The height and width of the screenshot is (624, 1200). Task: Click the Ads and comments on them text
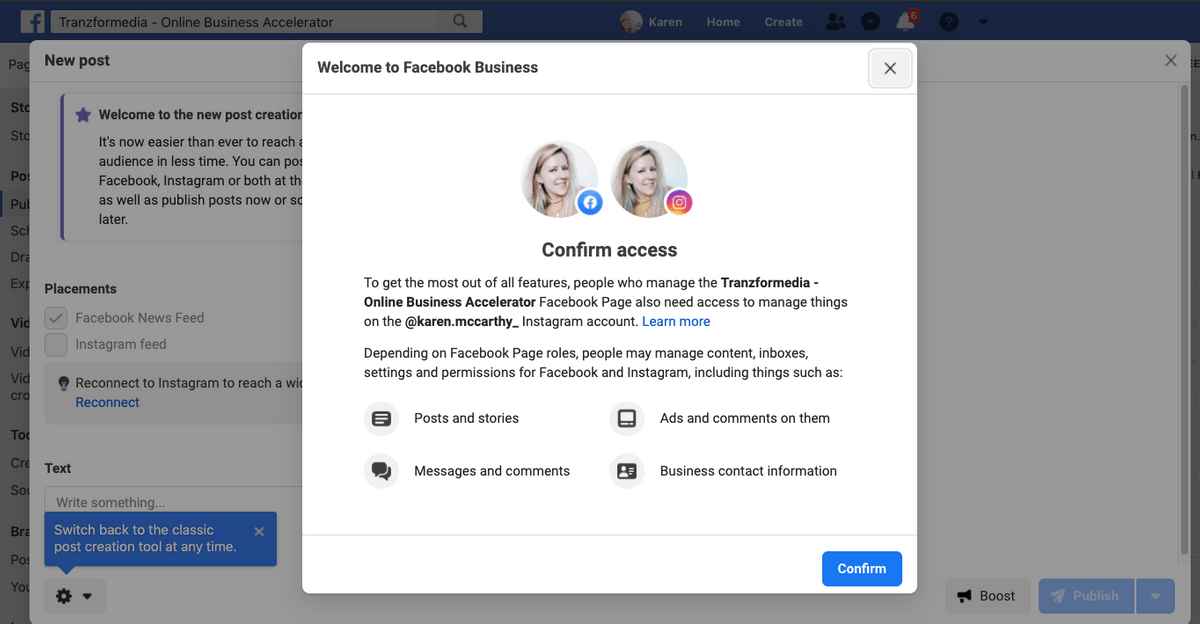tap(745, 418)
